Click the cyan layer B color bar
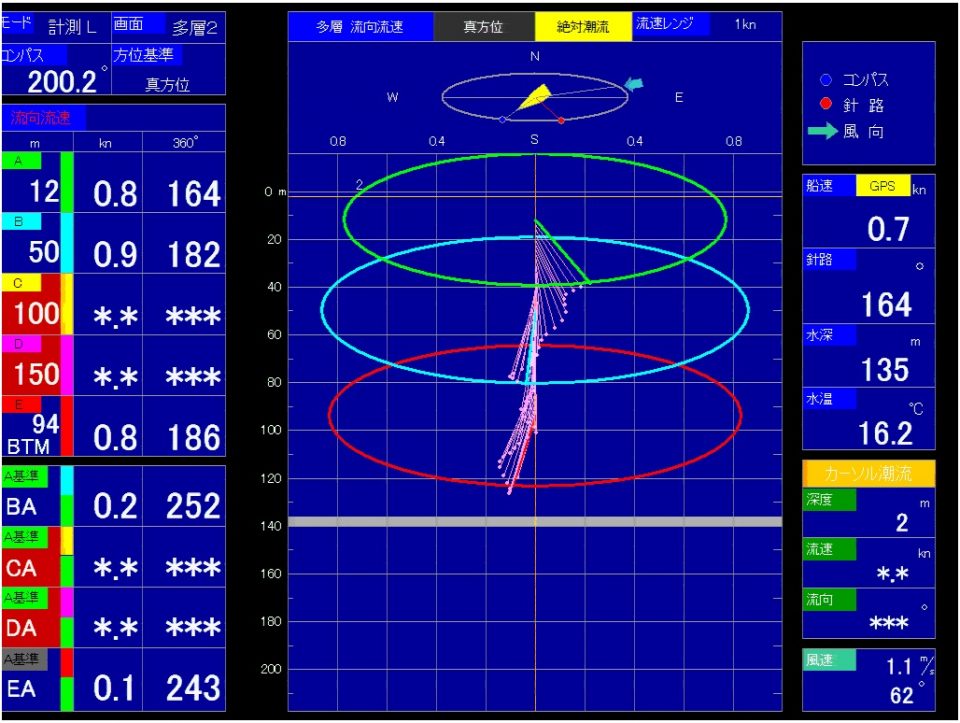 coord(67,243)
